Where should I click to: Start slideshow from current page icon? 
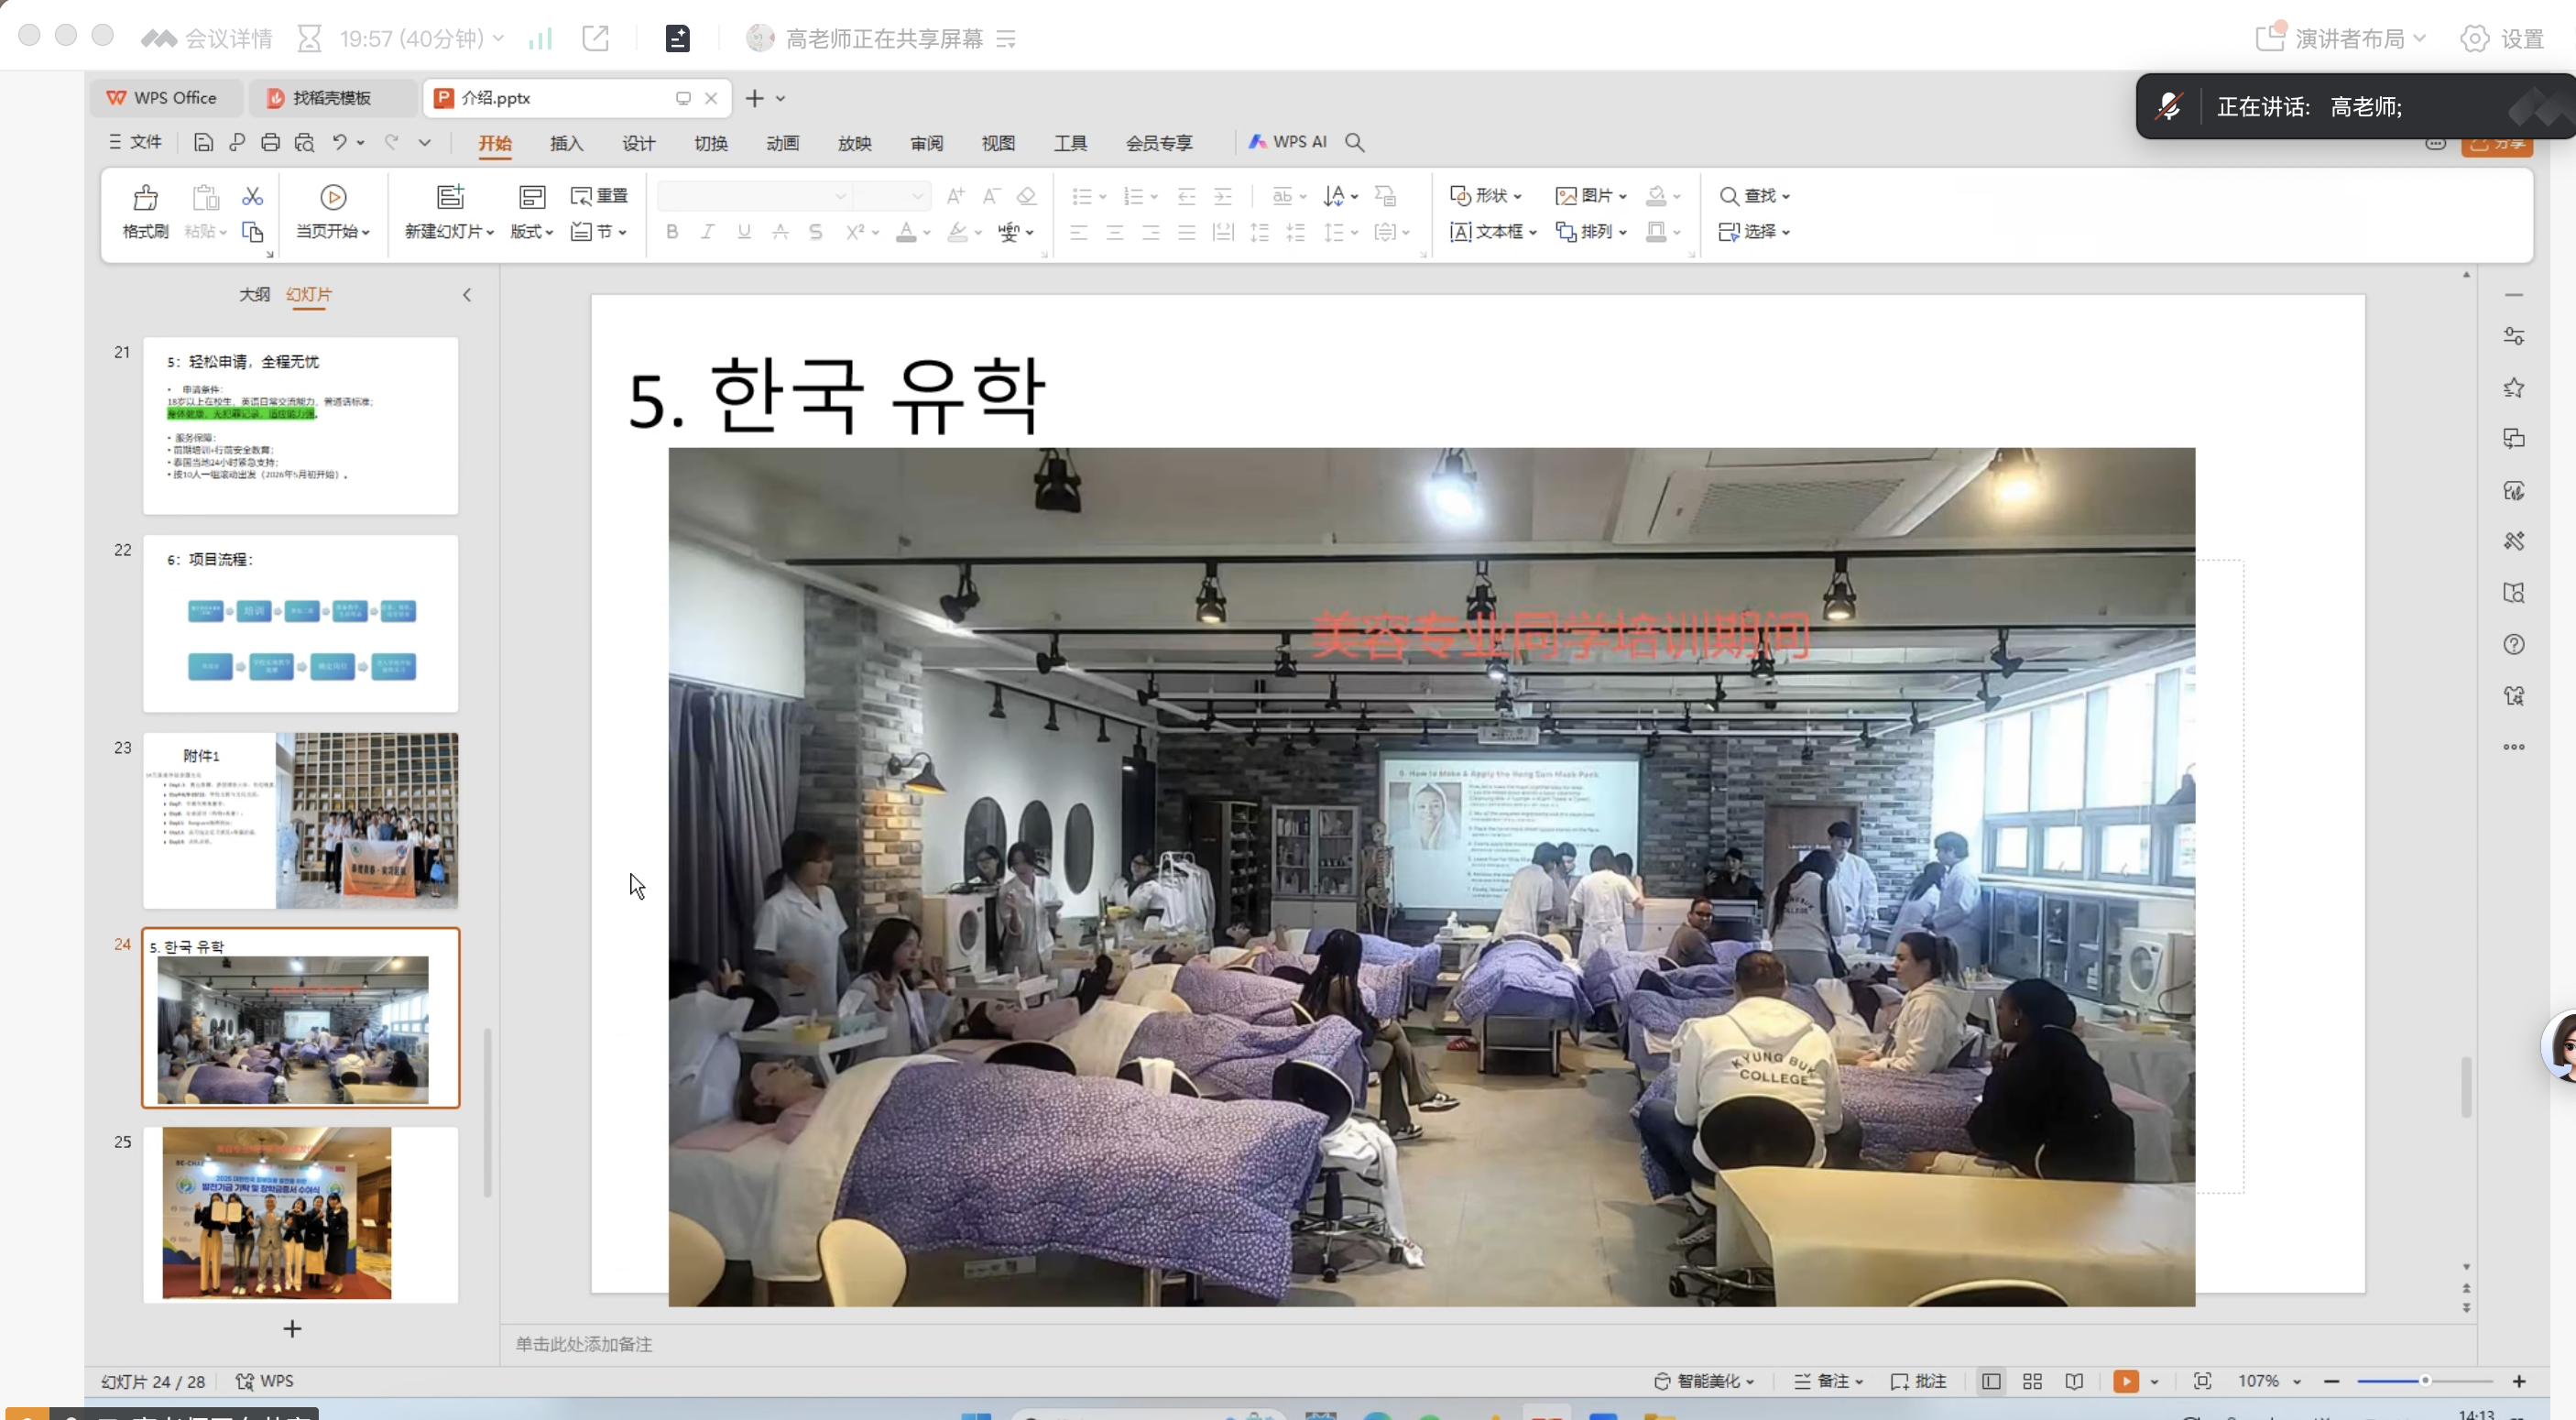click(333, 198)
